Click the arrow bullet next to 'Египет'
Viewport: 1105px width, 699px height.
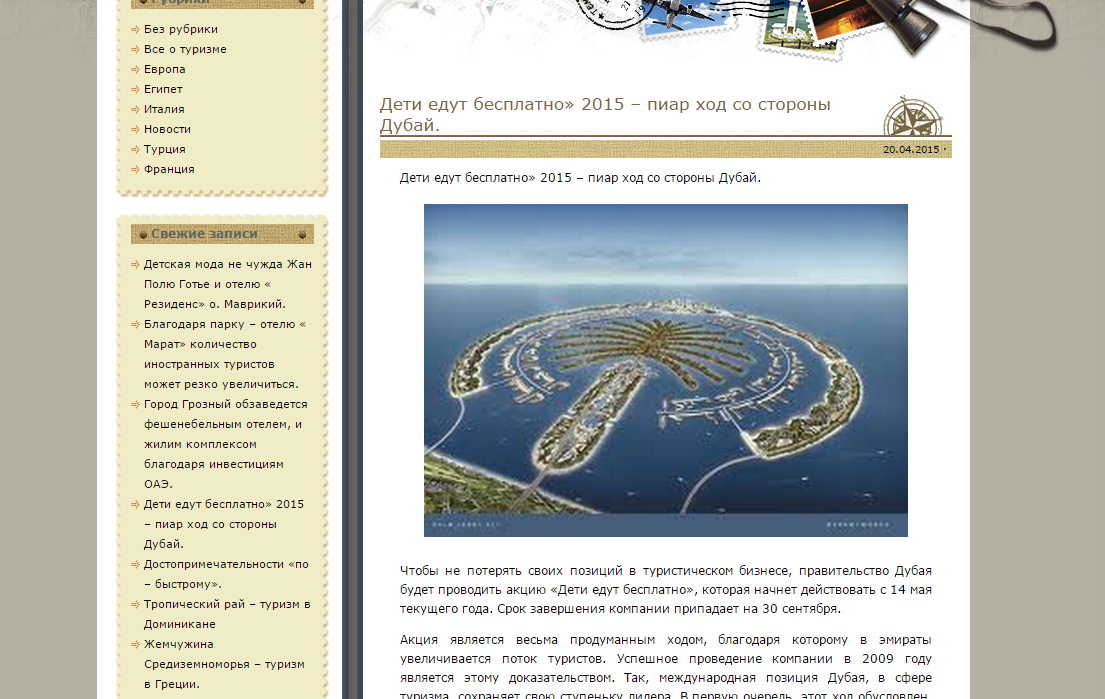pos(135,89)
